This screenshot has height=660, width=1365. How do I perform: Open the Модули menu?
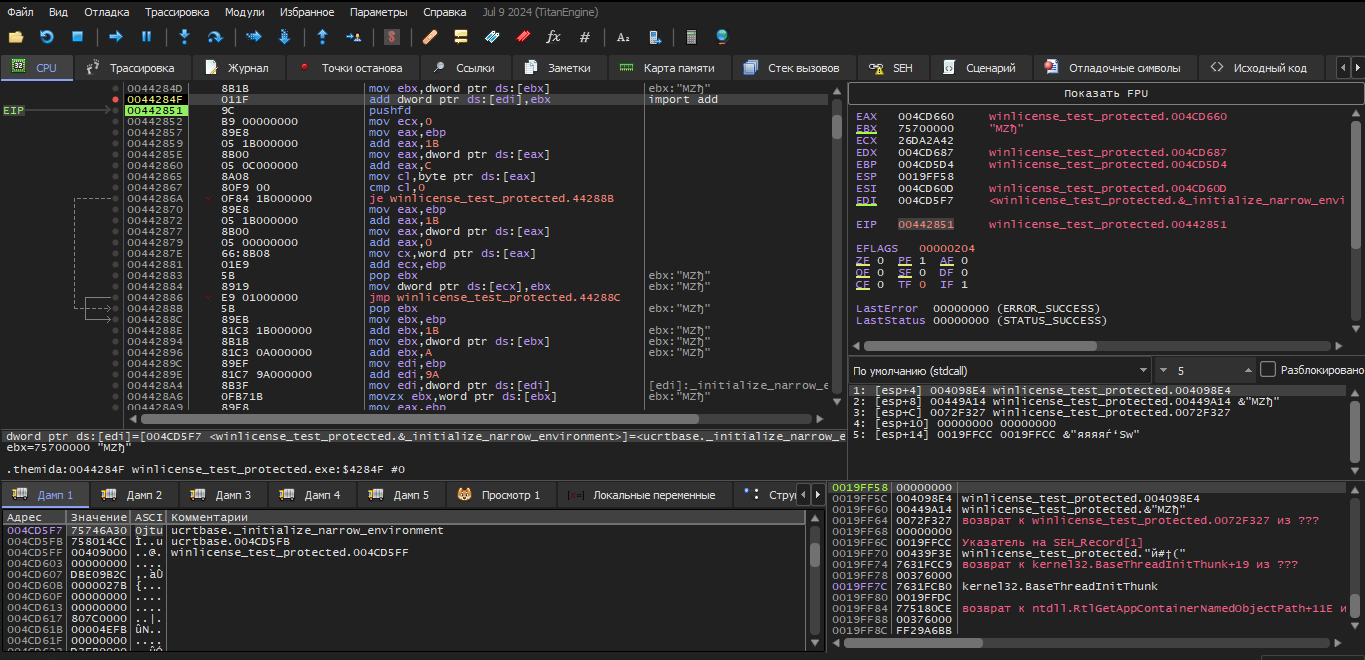[x=245, y=12]
